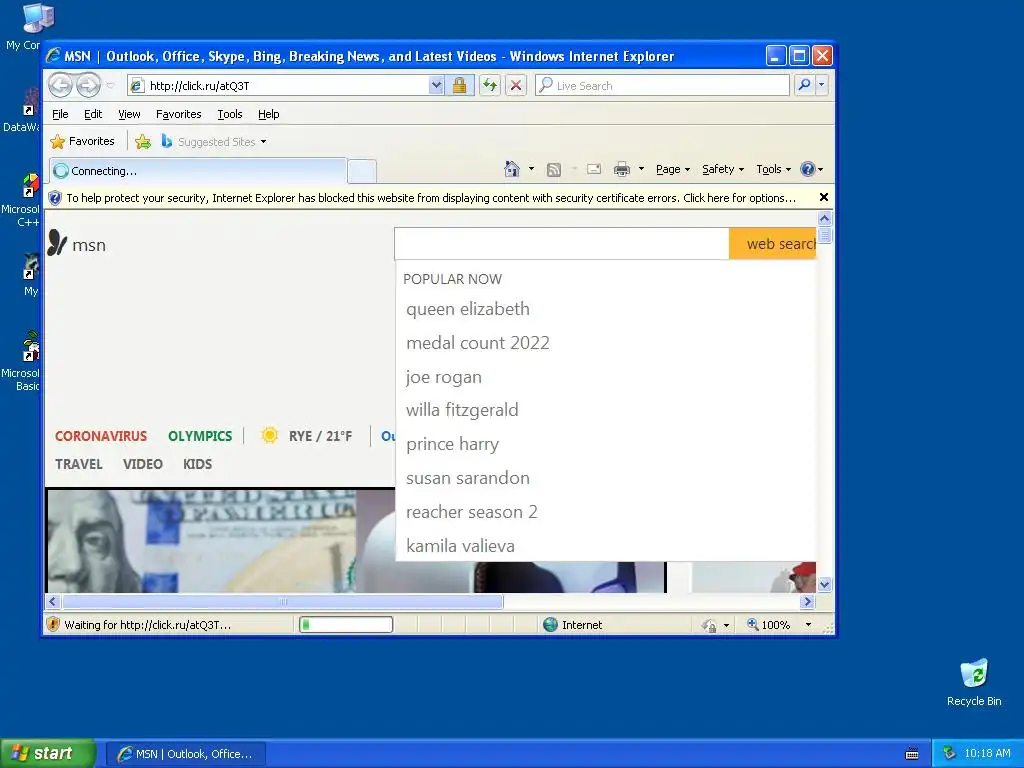Click the address bar URL field
The width and height of the screenshot is (1024, 768).
(278, 86)
